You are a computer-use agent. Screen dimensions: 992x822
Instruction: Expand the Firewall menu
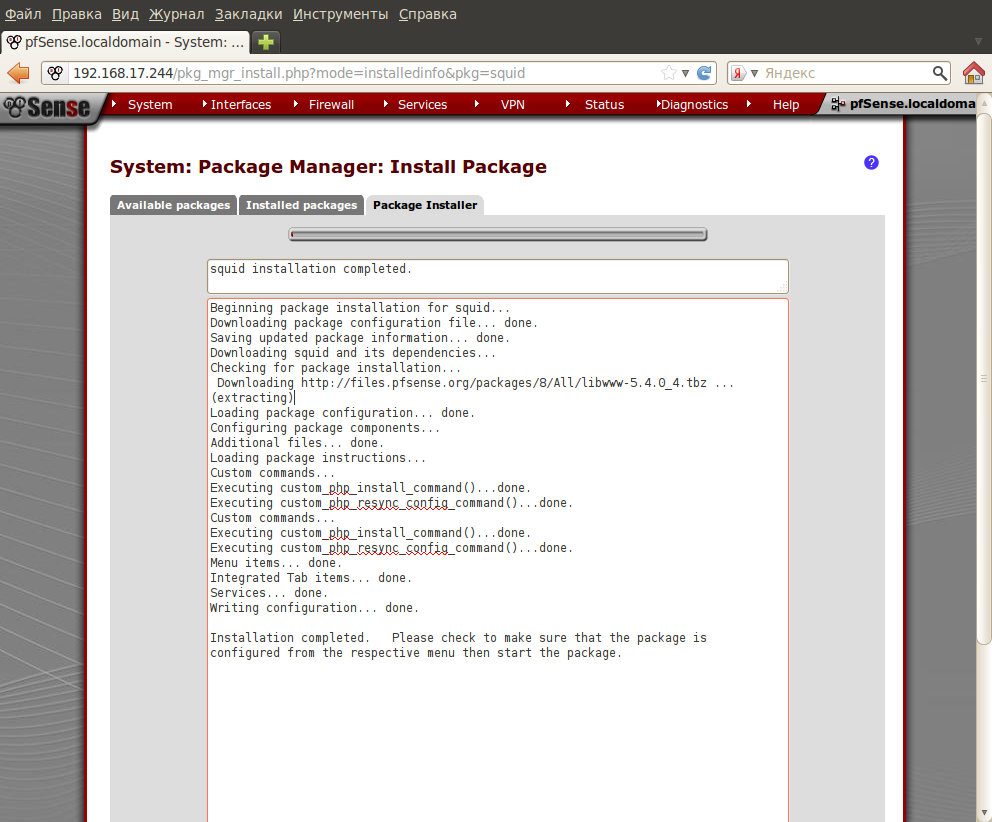pyautogui.click(x=331, y=104)
